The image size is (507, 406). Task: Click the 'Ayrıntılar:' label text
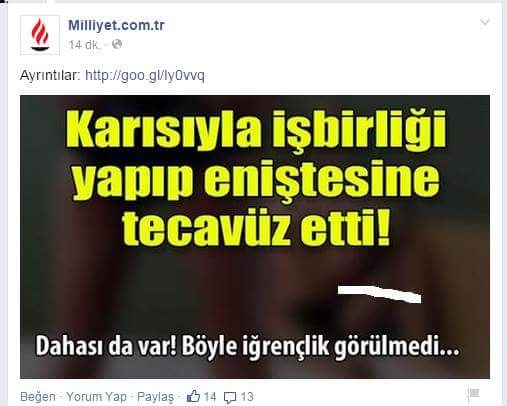(51, 76)
